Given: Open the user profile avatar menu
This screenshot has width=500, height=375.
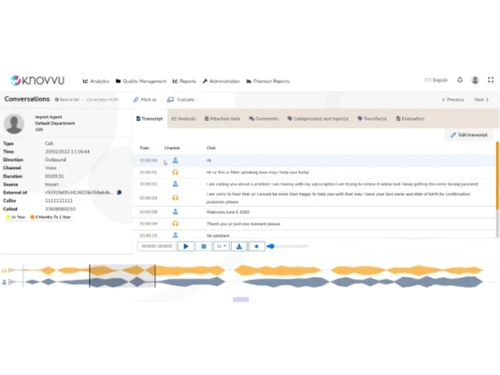Looking at the screenshot, I should point(475,80).
